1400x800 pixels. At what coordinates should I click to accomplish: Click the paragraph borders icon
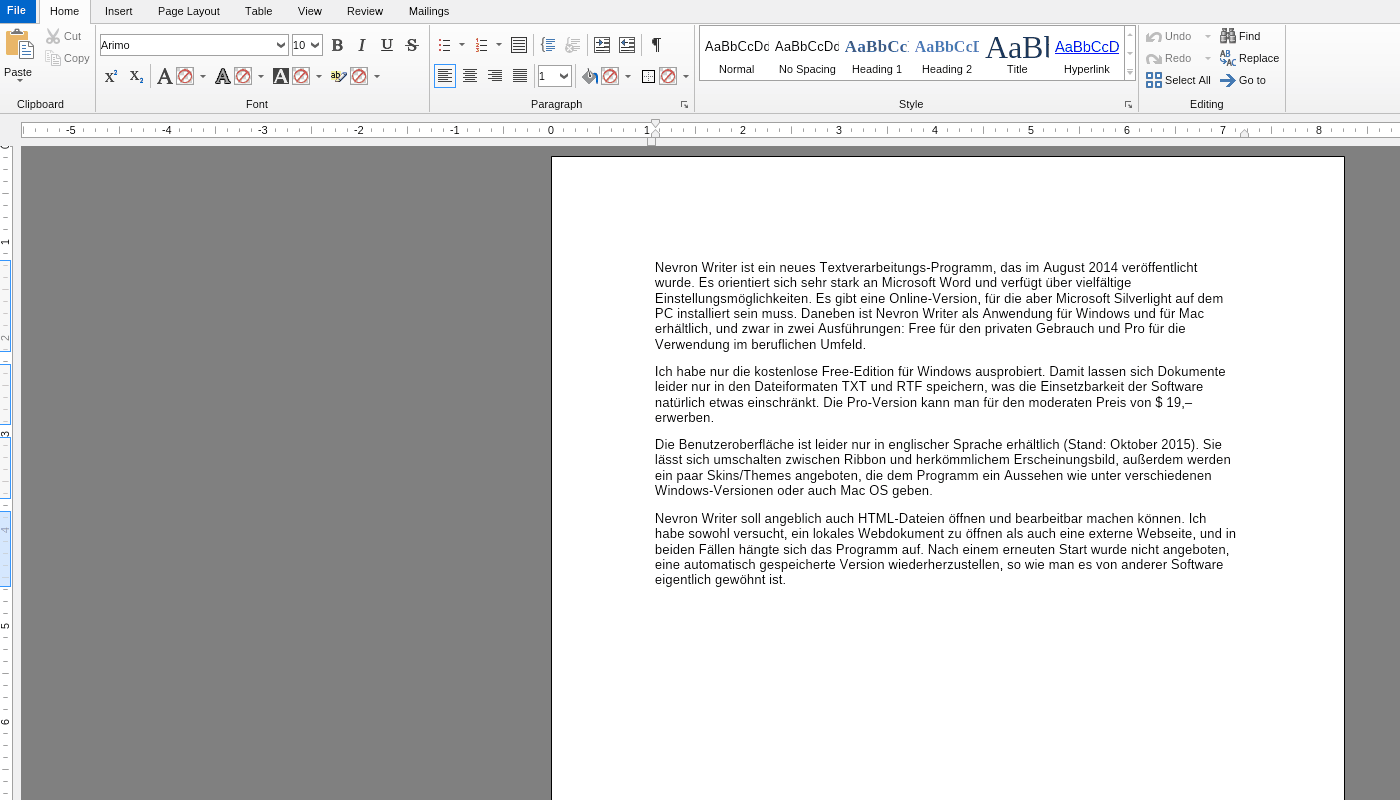point(648,76)
